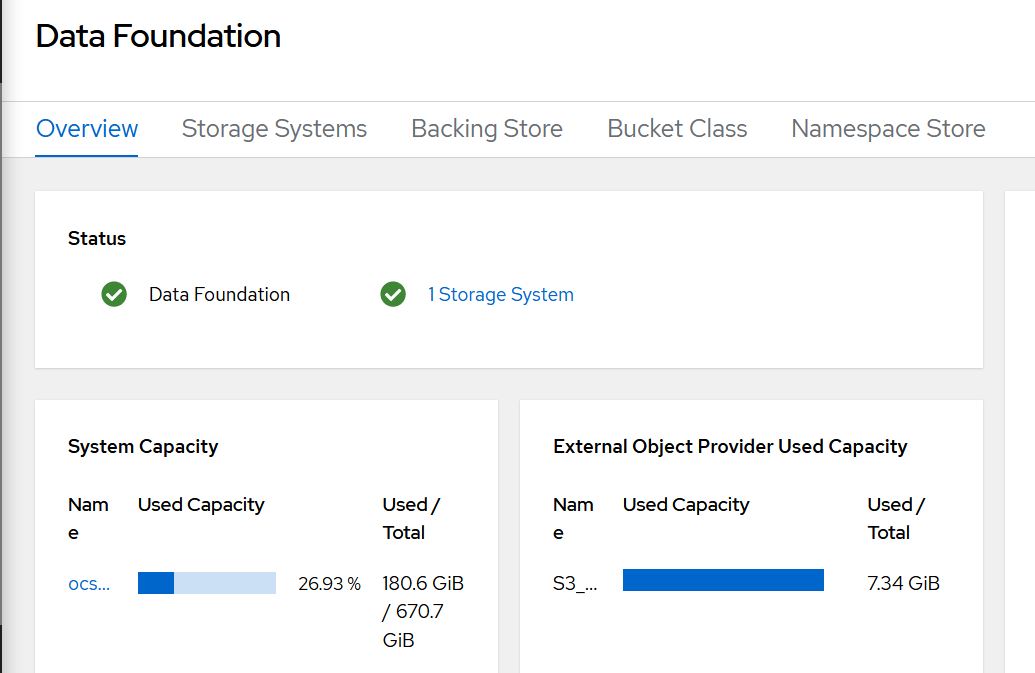Open the Namespace Store tab
This screenshot has height=673, width=1035.
888,129
